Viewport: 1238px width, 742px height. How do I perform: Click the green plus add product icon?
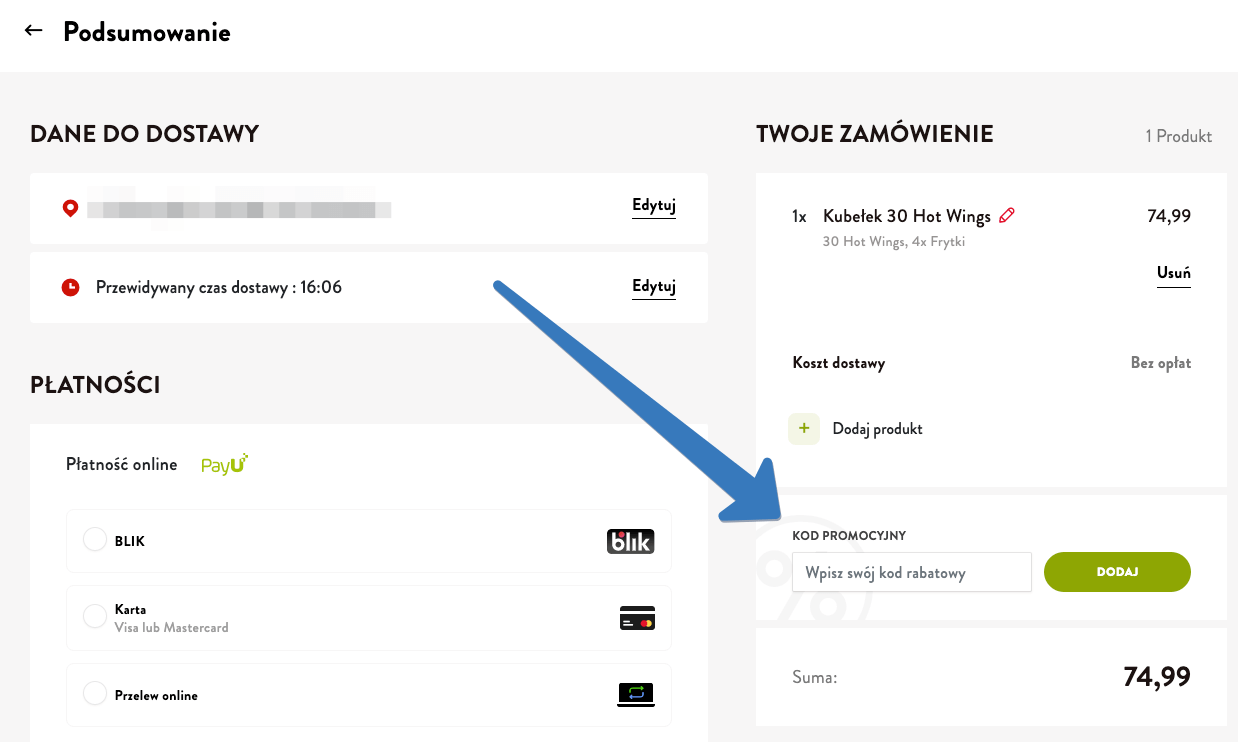tap(804, 428)
